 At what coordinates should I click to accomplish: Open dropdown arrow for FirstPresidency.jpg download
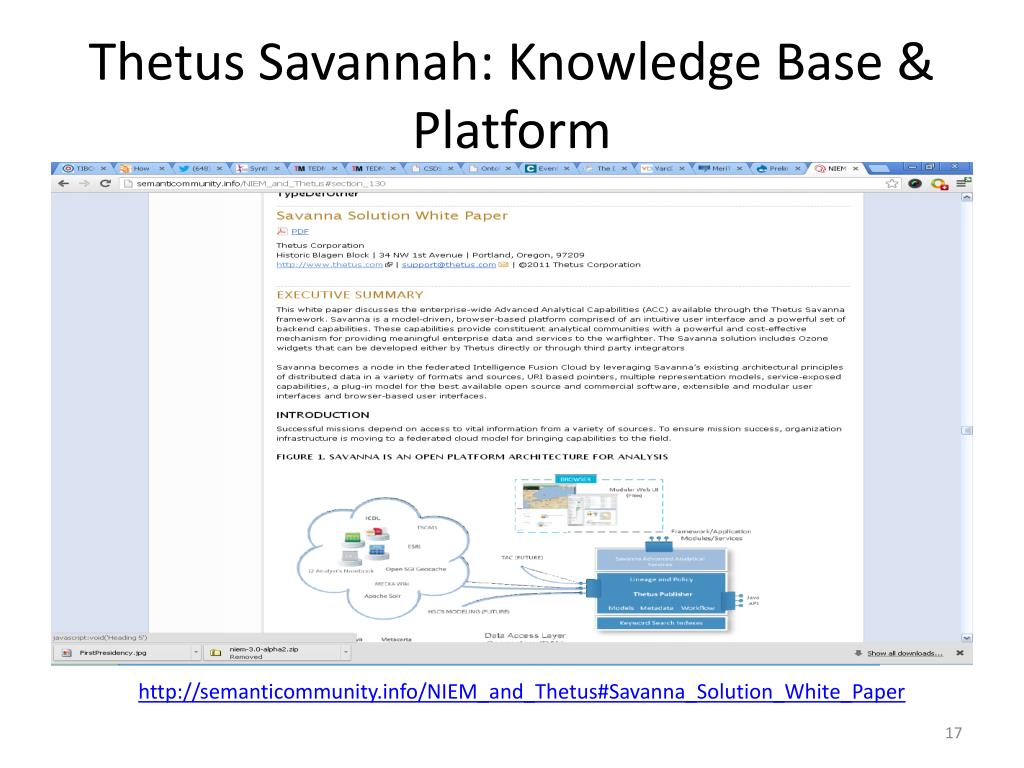click(x=195, y=652)
